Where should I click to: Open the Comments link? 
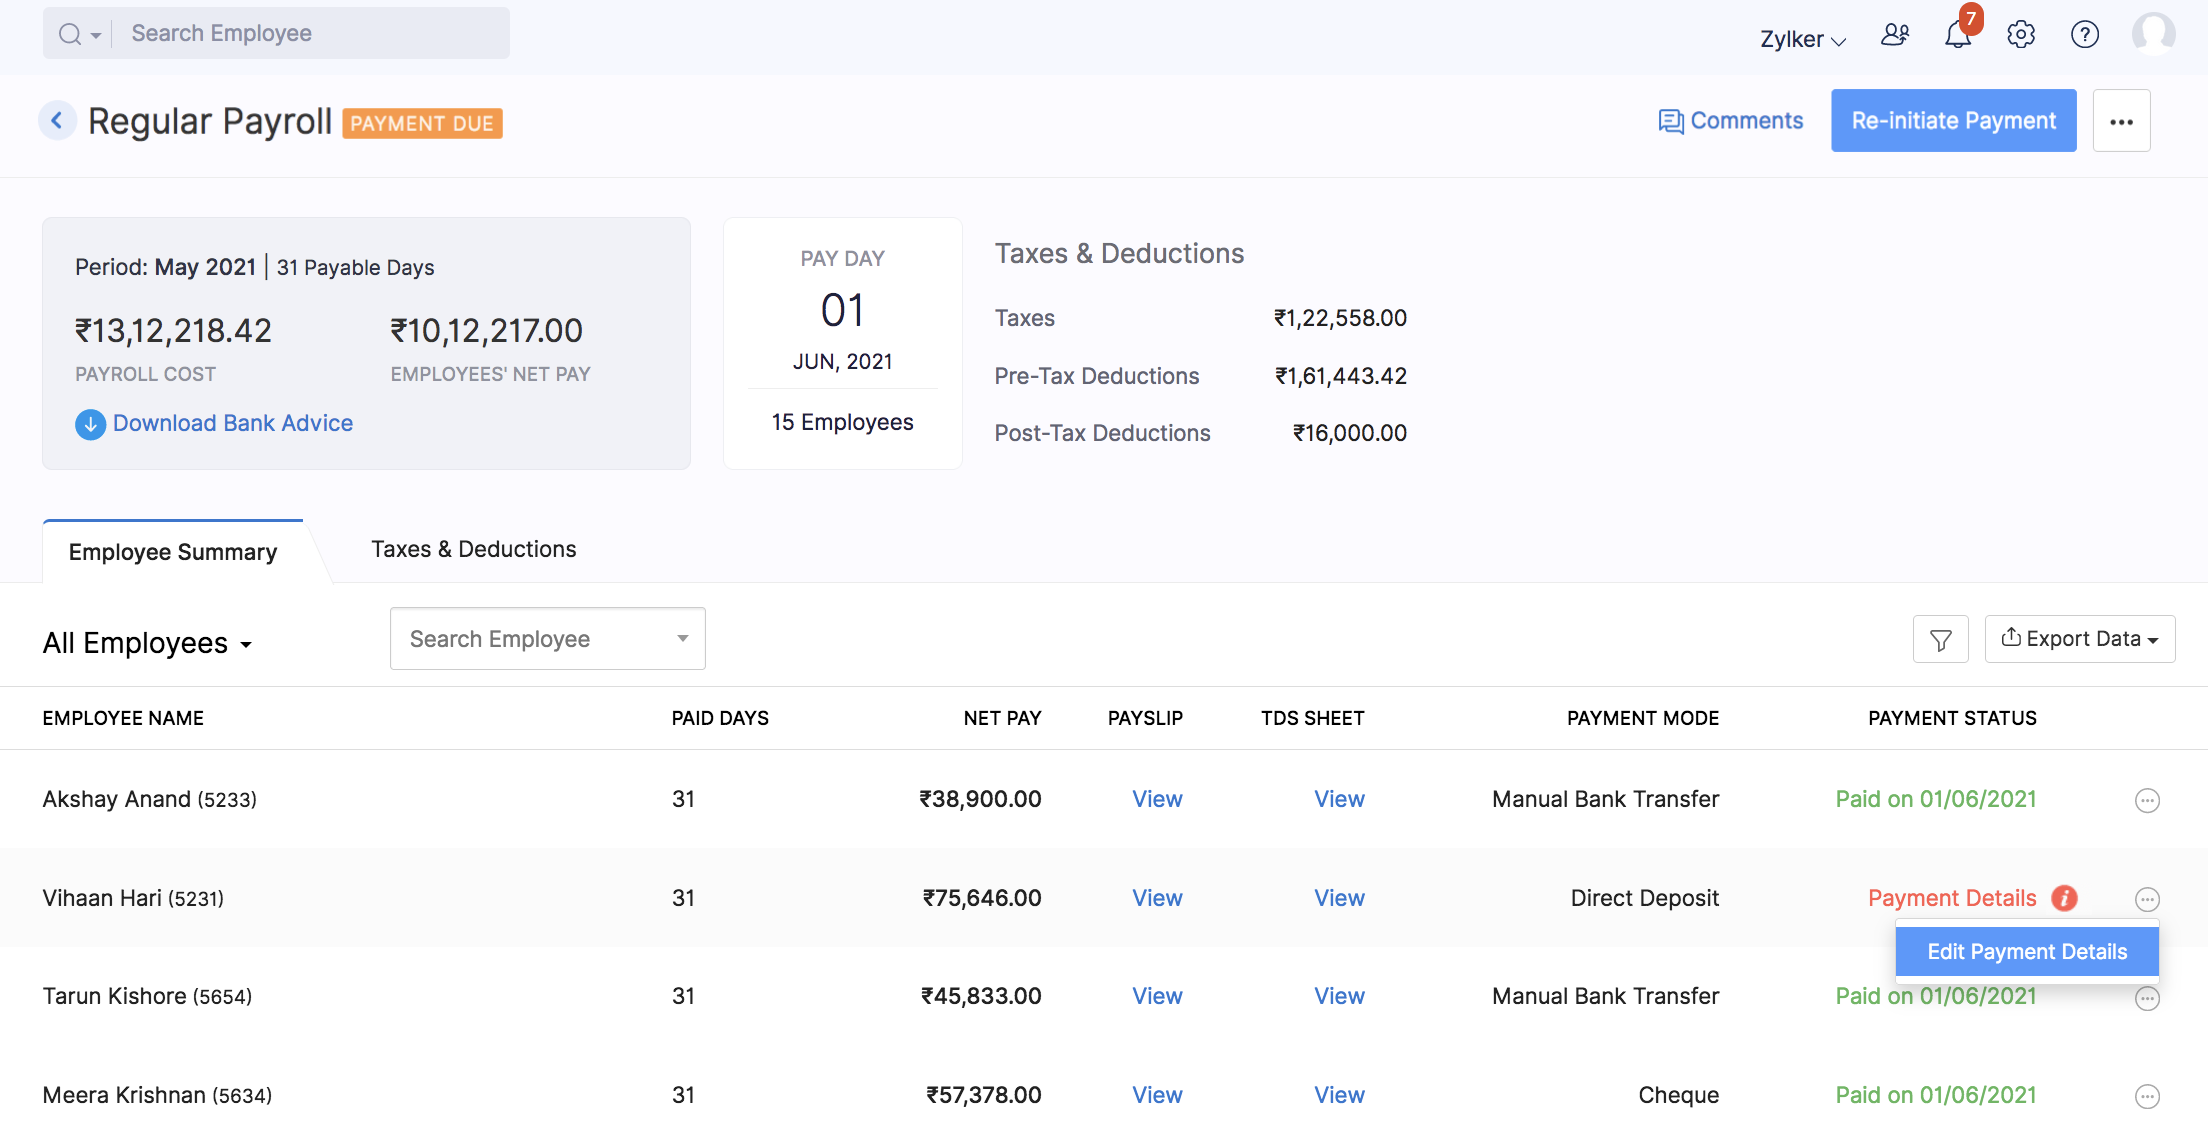(x=1731, y=121)
